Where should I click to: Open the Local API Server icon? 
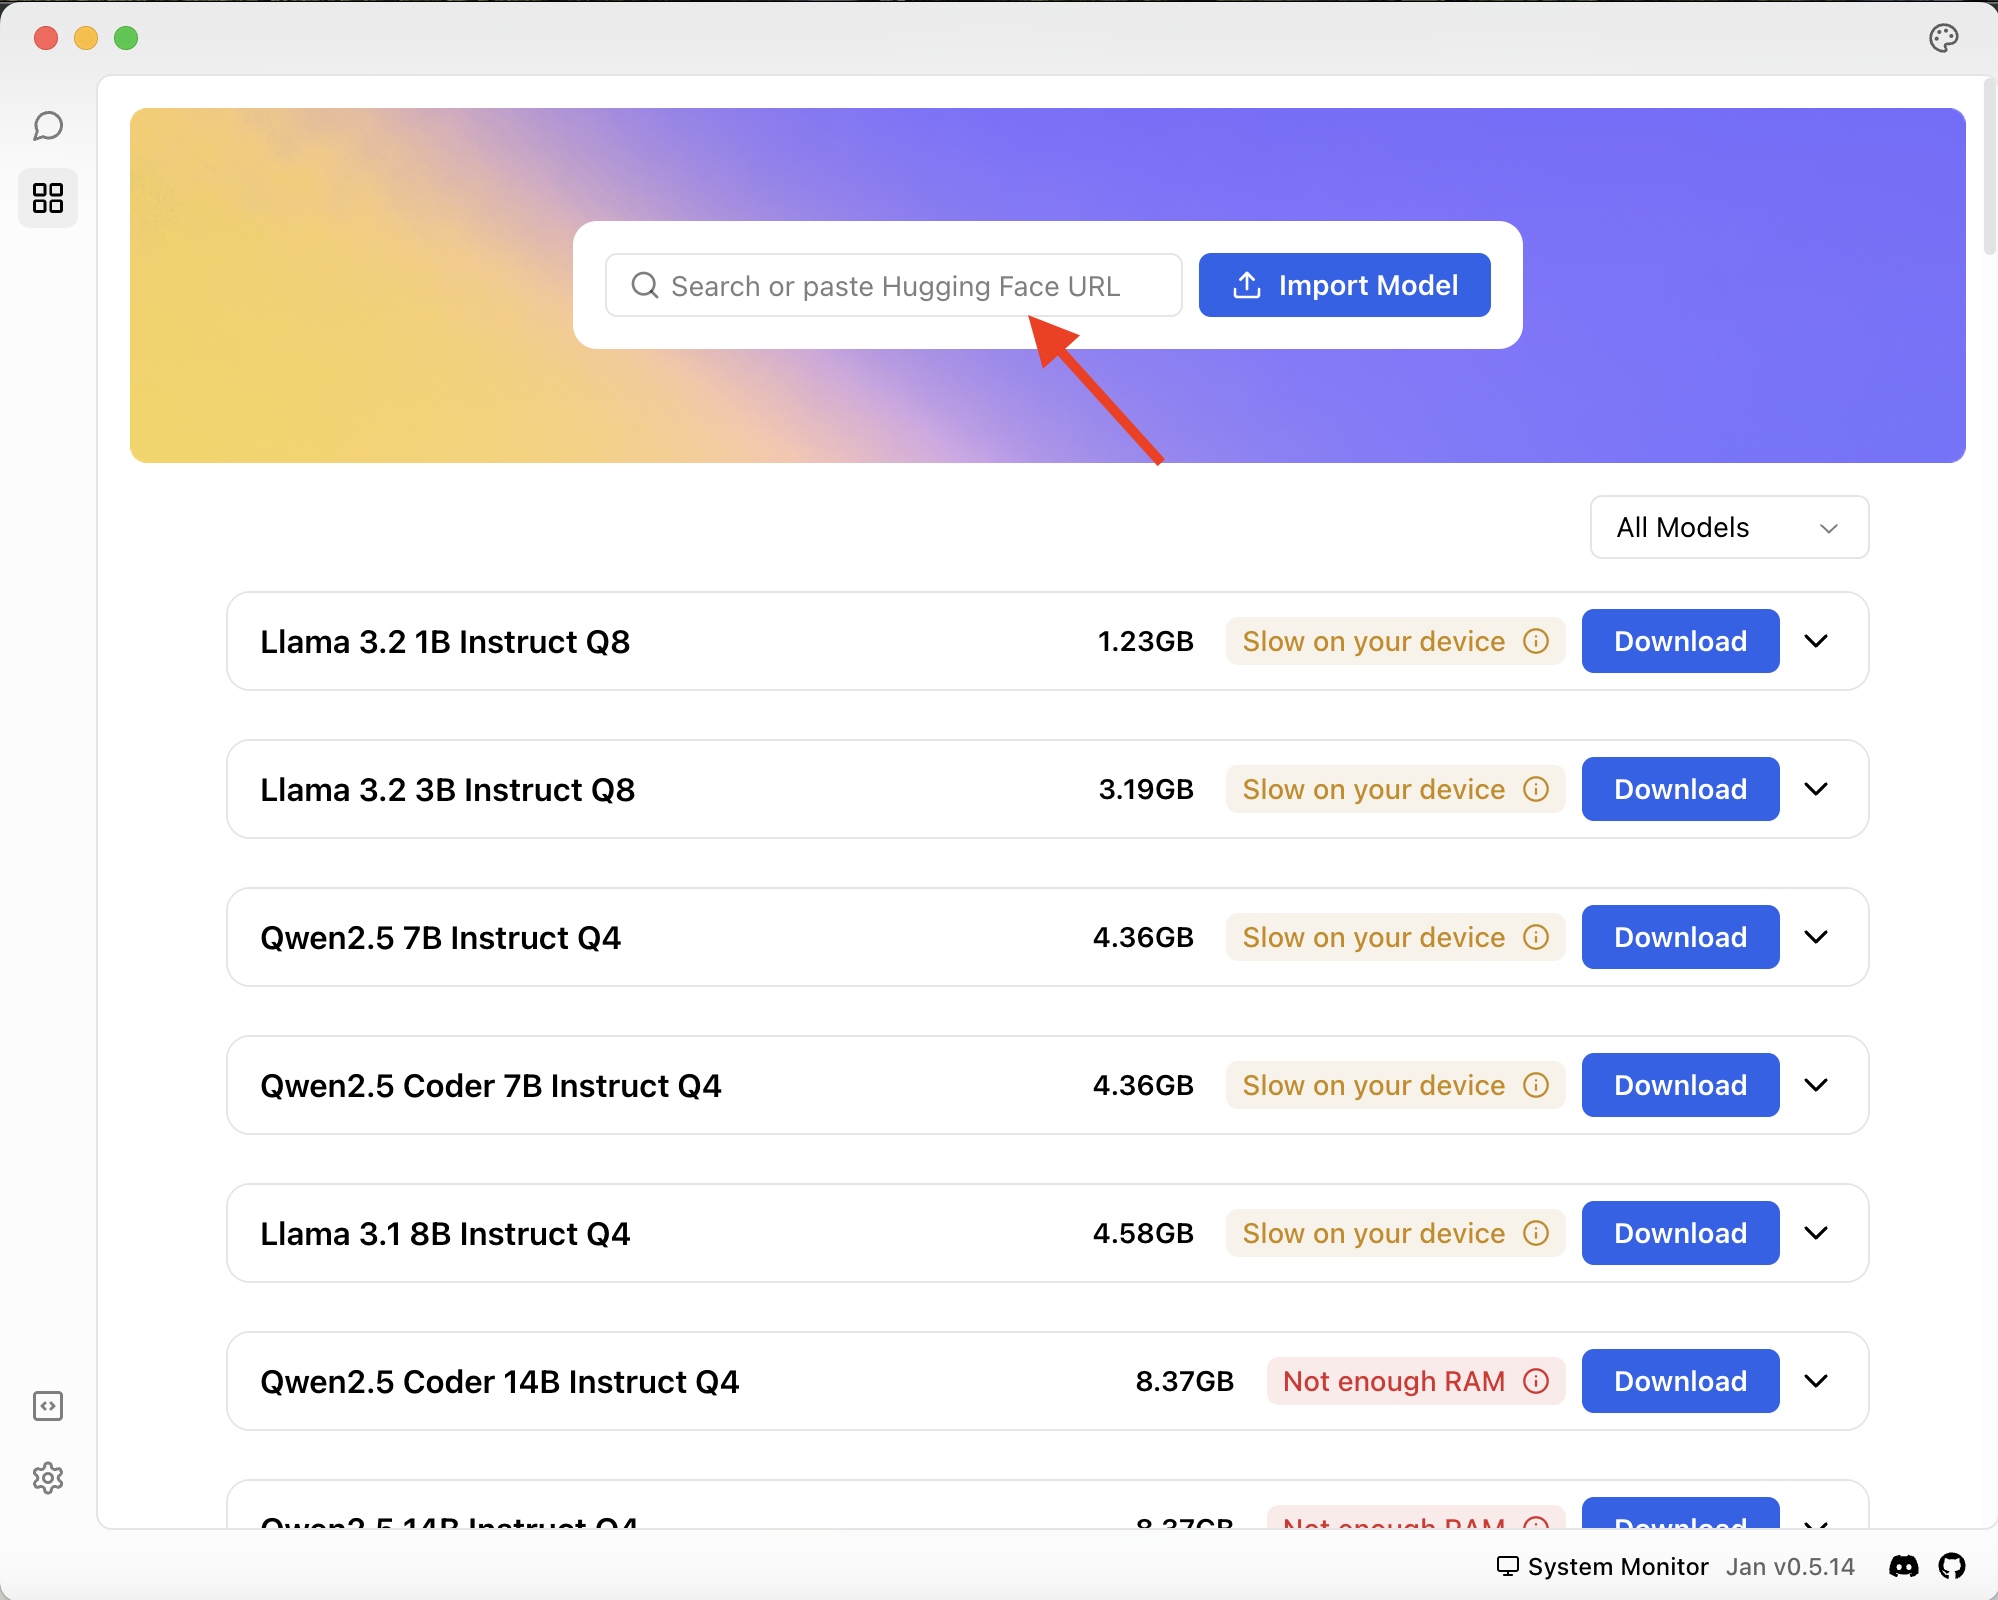[x=47, y=1406]
